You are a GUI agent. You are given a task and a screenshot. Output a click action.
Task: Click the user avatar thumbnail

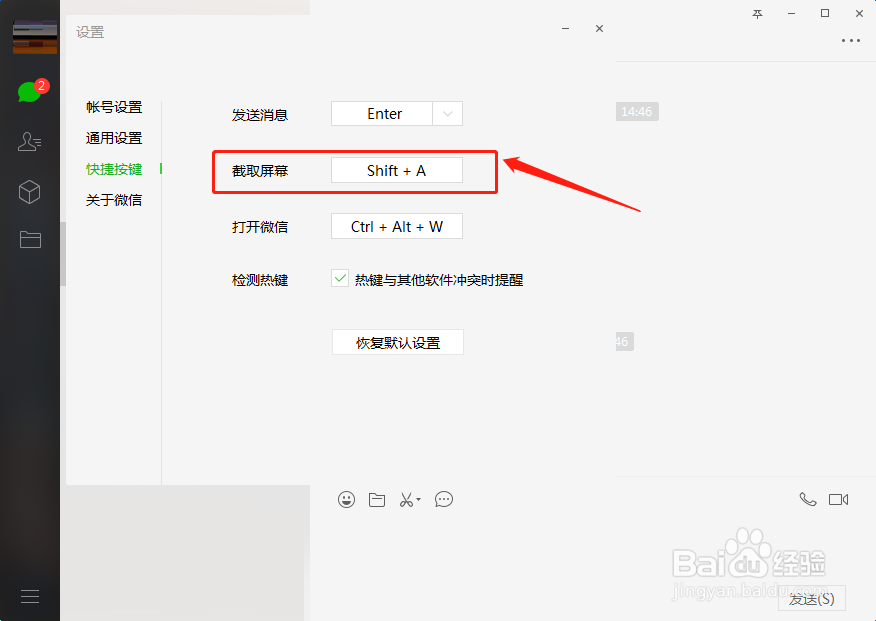pos(35,37)
